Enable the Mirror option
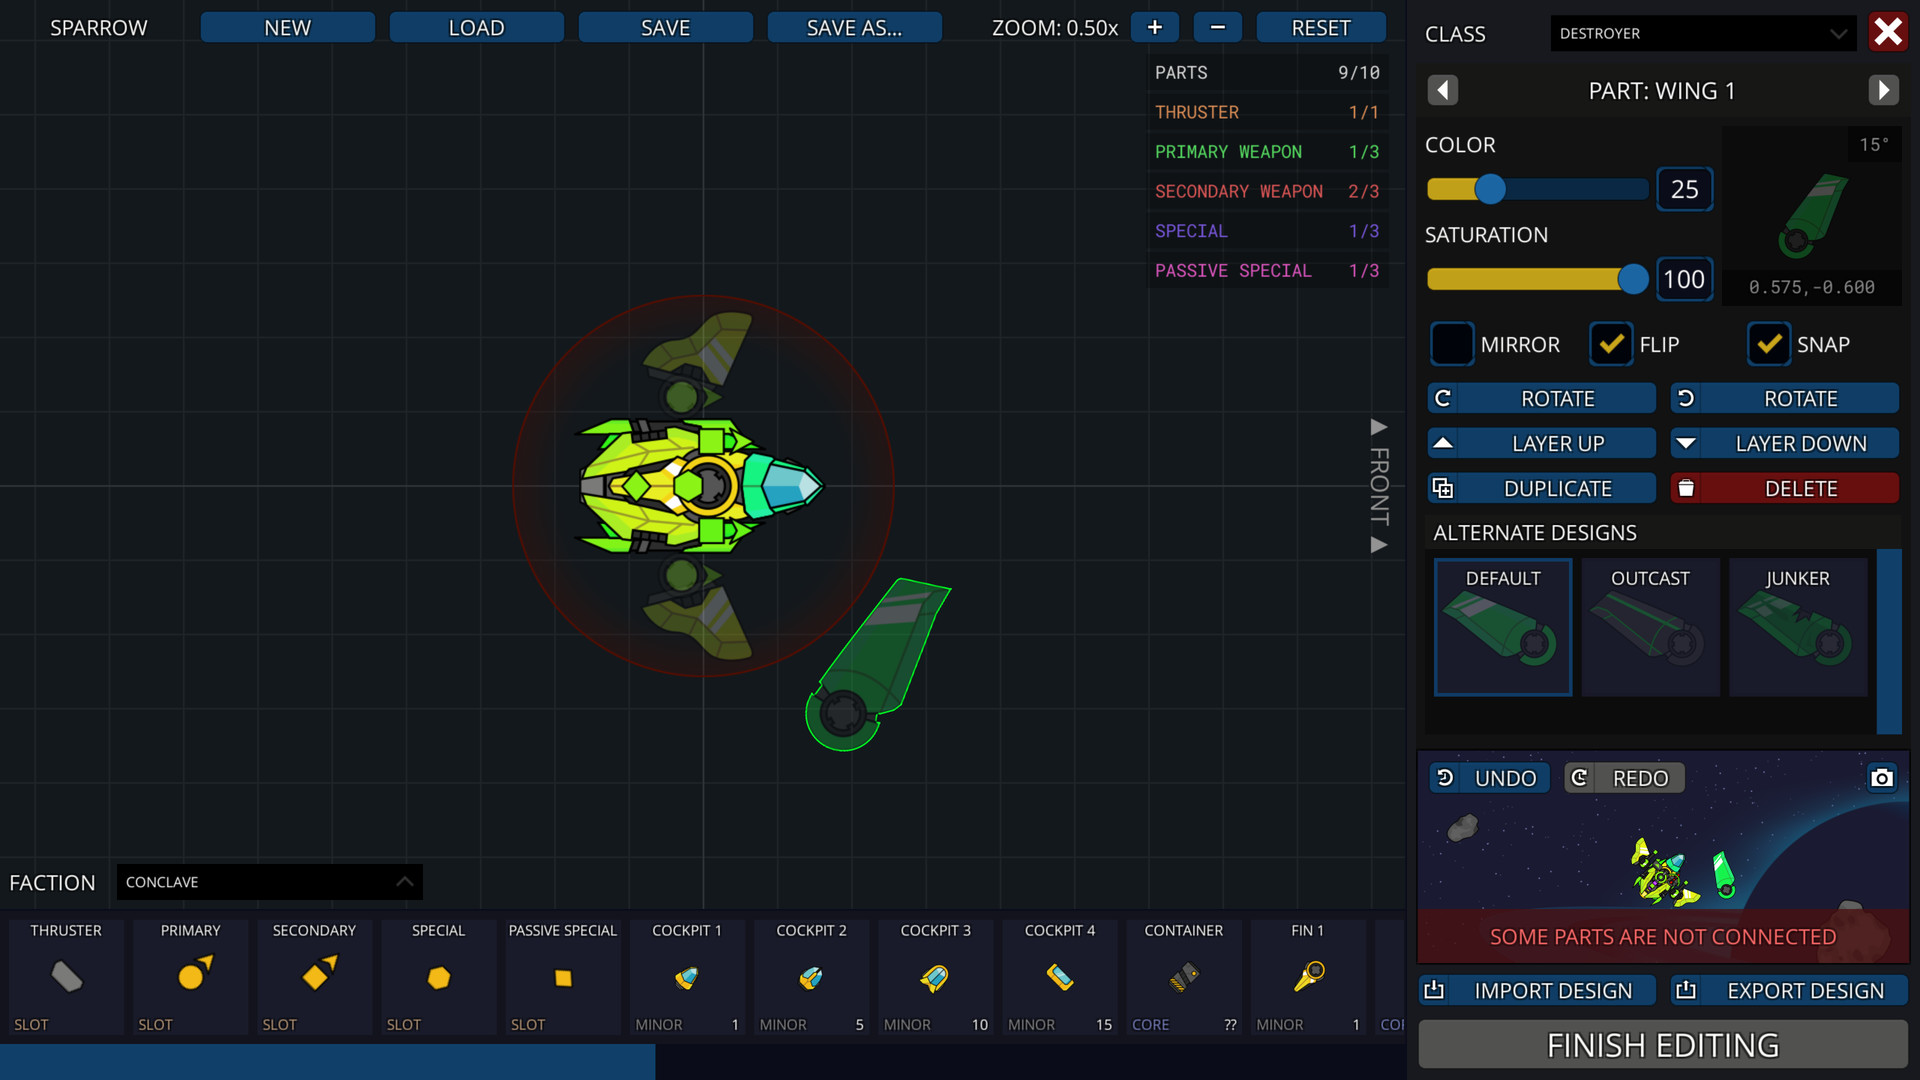The width and height of the screenshot is (1920, 1080). click(x=1452, y=344)
